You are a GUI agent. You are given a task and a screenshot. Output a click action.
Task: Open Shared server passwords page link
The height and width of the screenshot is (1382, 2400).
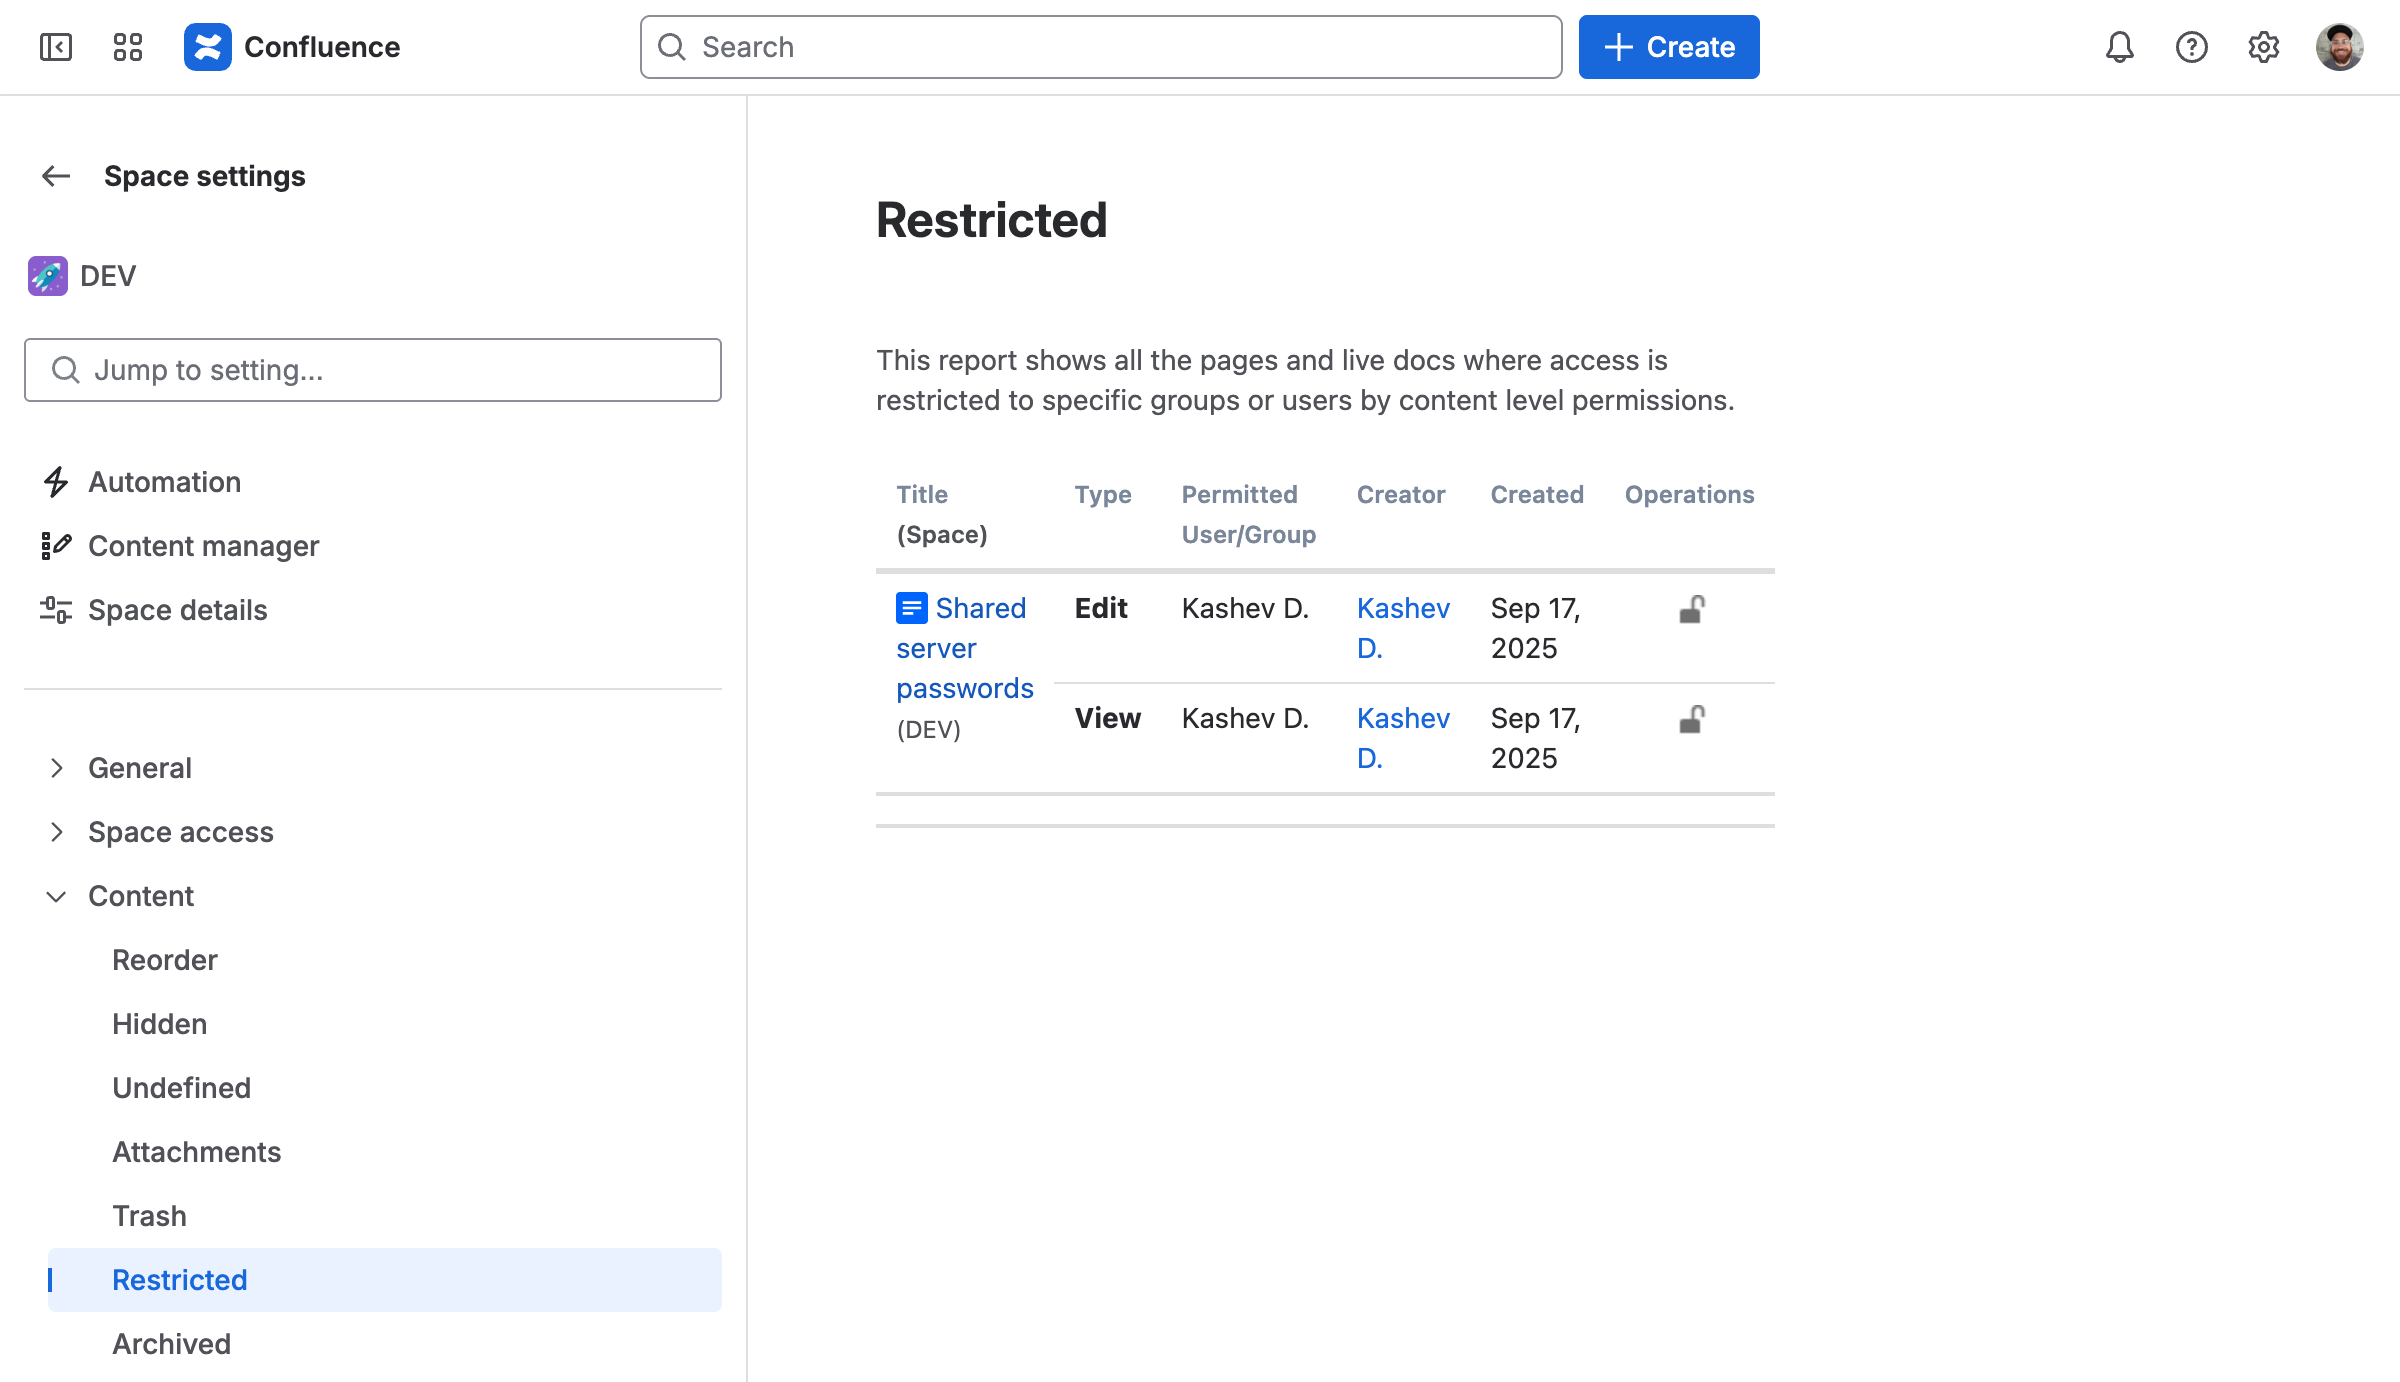[x=964, y=648]
